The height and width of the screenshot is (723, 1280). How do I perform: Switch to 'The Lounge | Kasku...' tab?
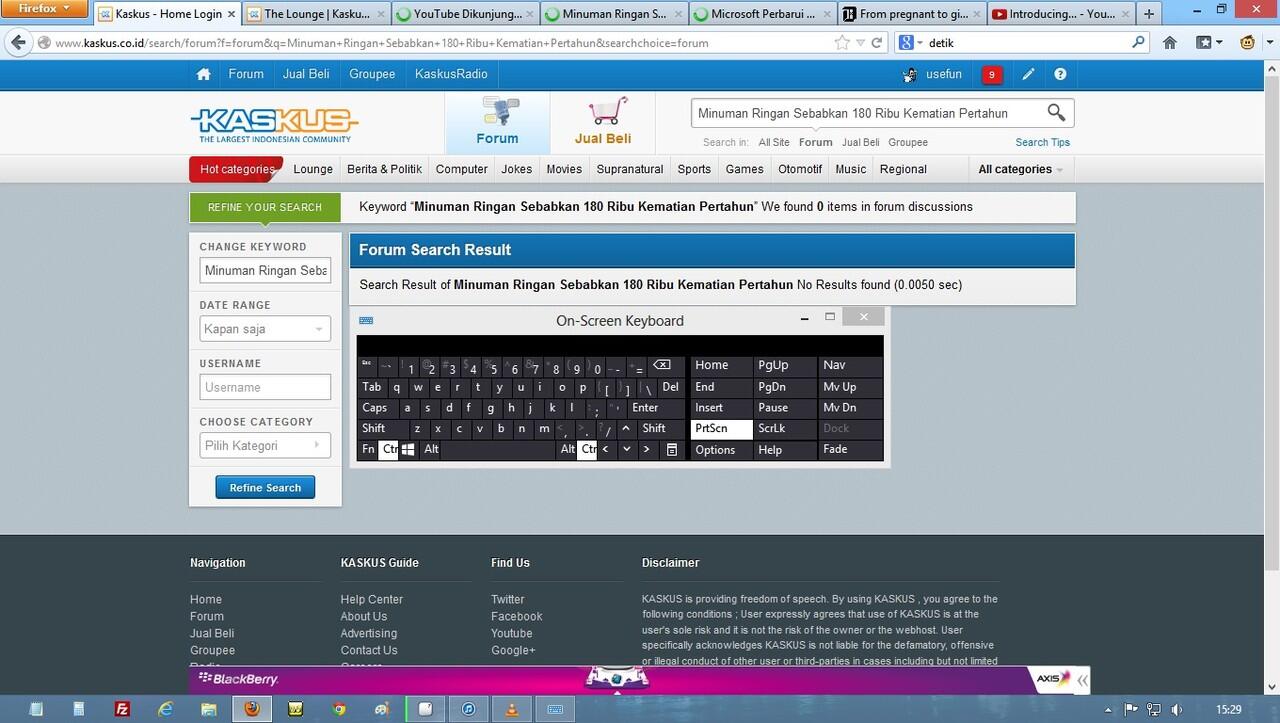[x=315, y=14]
